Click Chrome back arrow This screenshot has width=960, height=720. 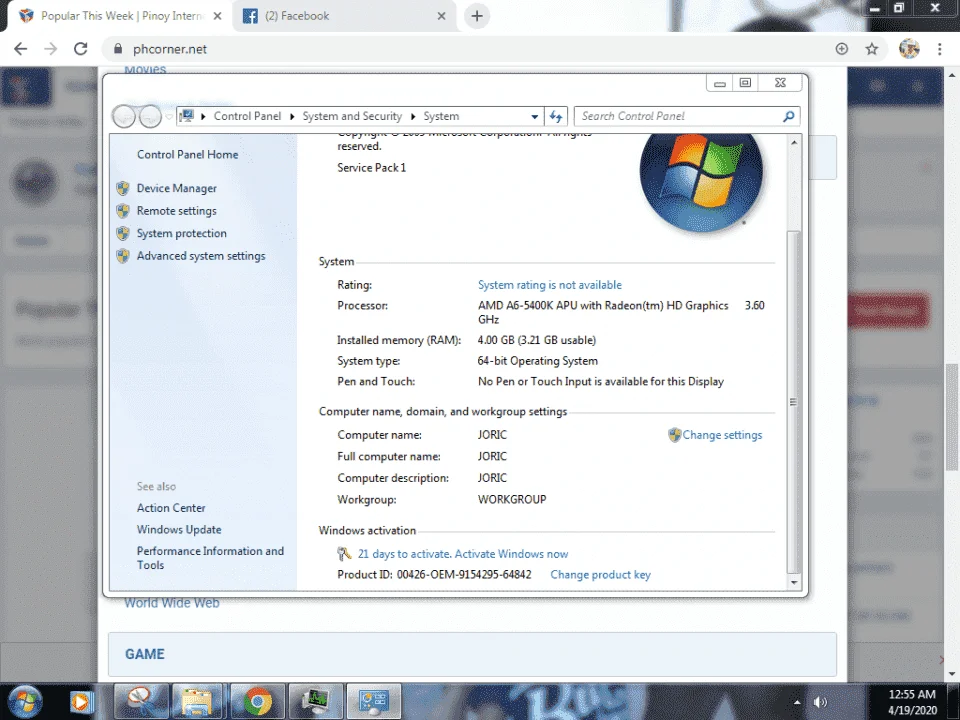[x=20, y=49]
